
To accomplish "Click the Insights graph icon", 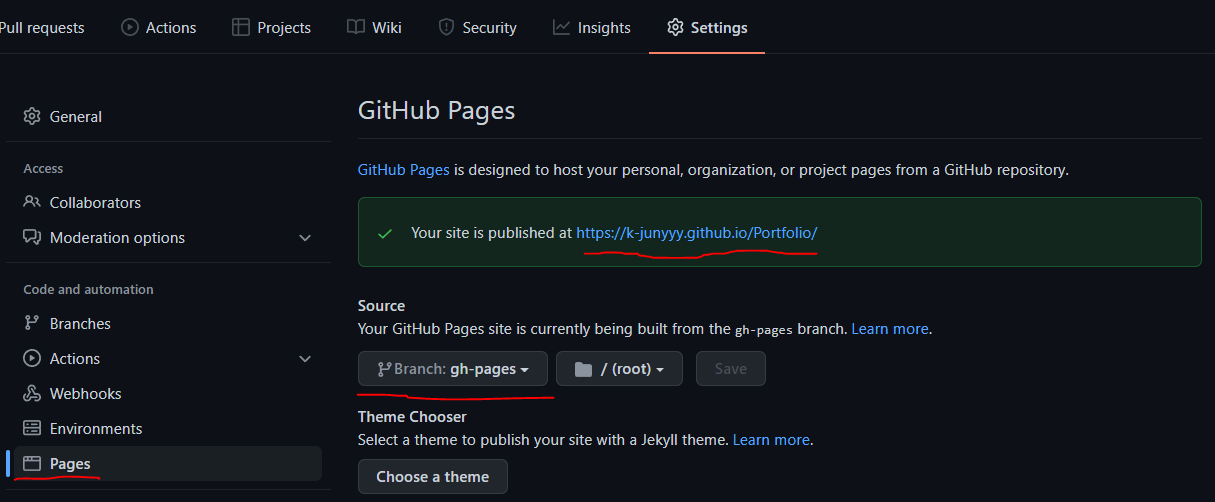I will 561,27.
